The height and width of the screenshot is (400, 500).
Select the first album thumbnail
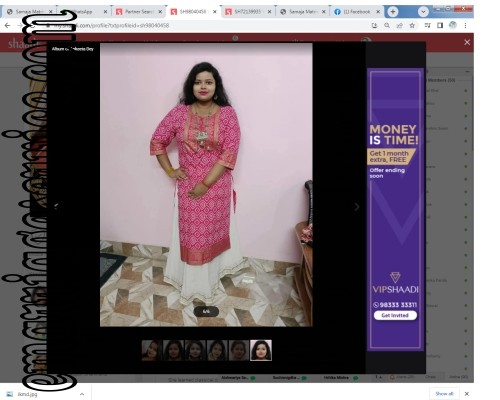pyautogui.click(x=152, y=350)
